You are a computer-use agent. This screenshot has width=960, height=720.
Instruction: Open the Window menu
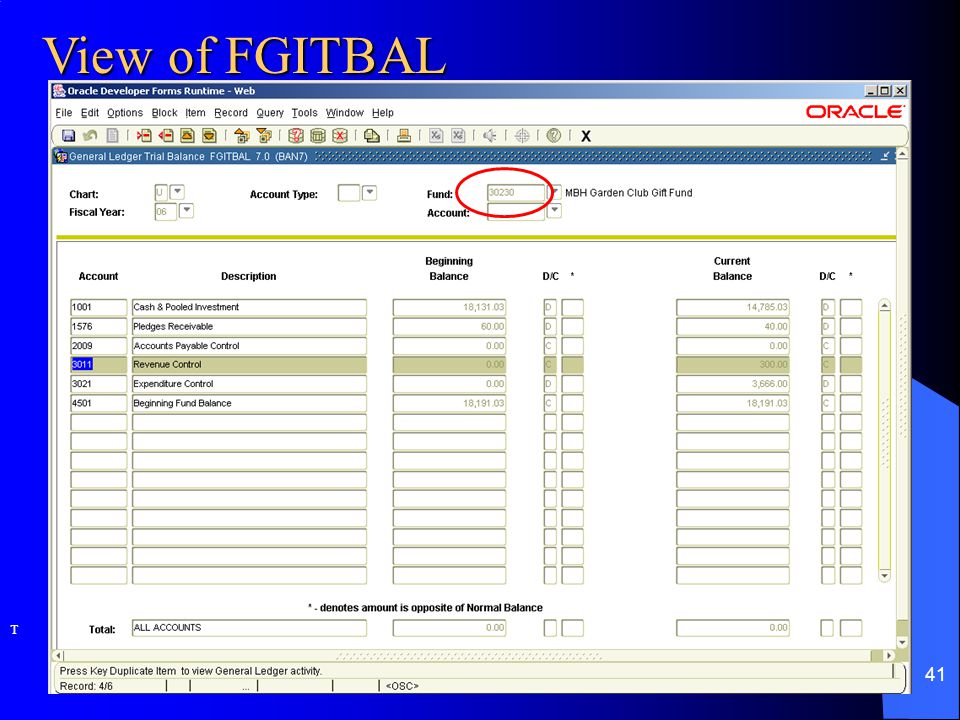(345, 113)
